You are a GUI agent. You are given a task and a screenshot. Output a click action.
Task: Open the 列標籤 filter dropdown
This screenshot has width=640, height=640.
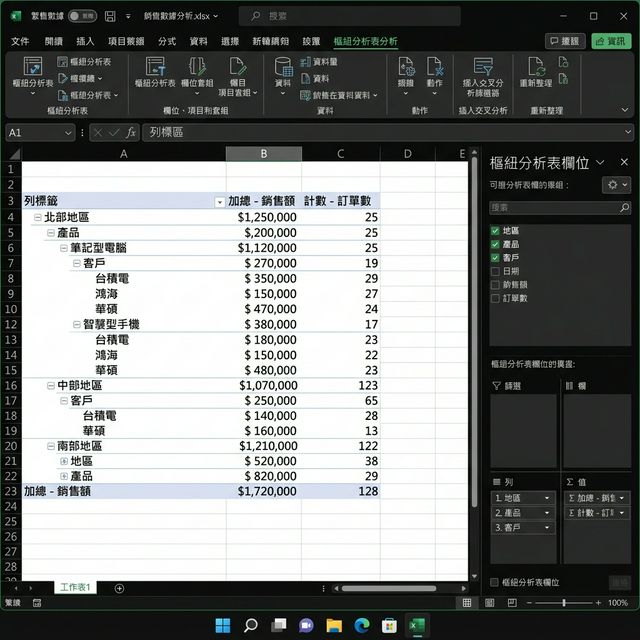pos(220,202)
